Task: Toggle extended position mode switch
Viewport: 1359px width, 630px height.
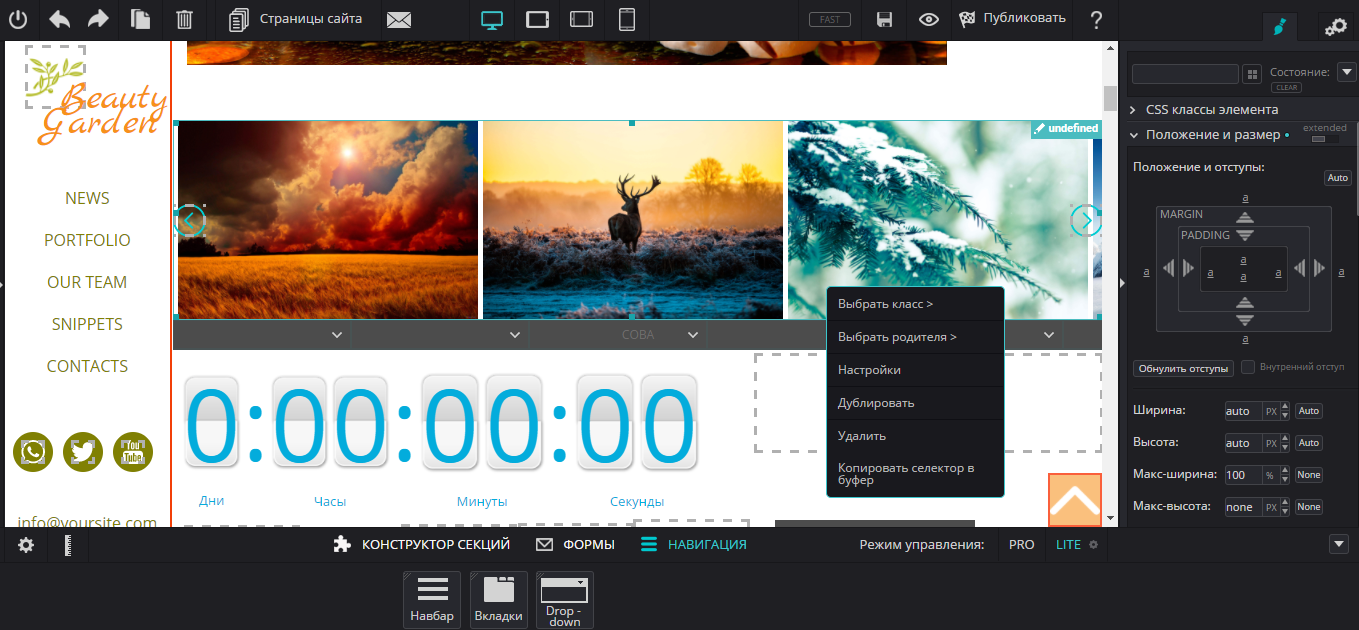Action: [1324, 139]
